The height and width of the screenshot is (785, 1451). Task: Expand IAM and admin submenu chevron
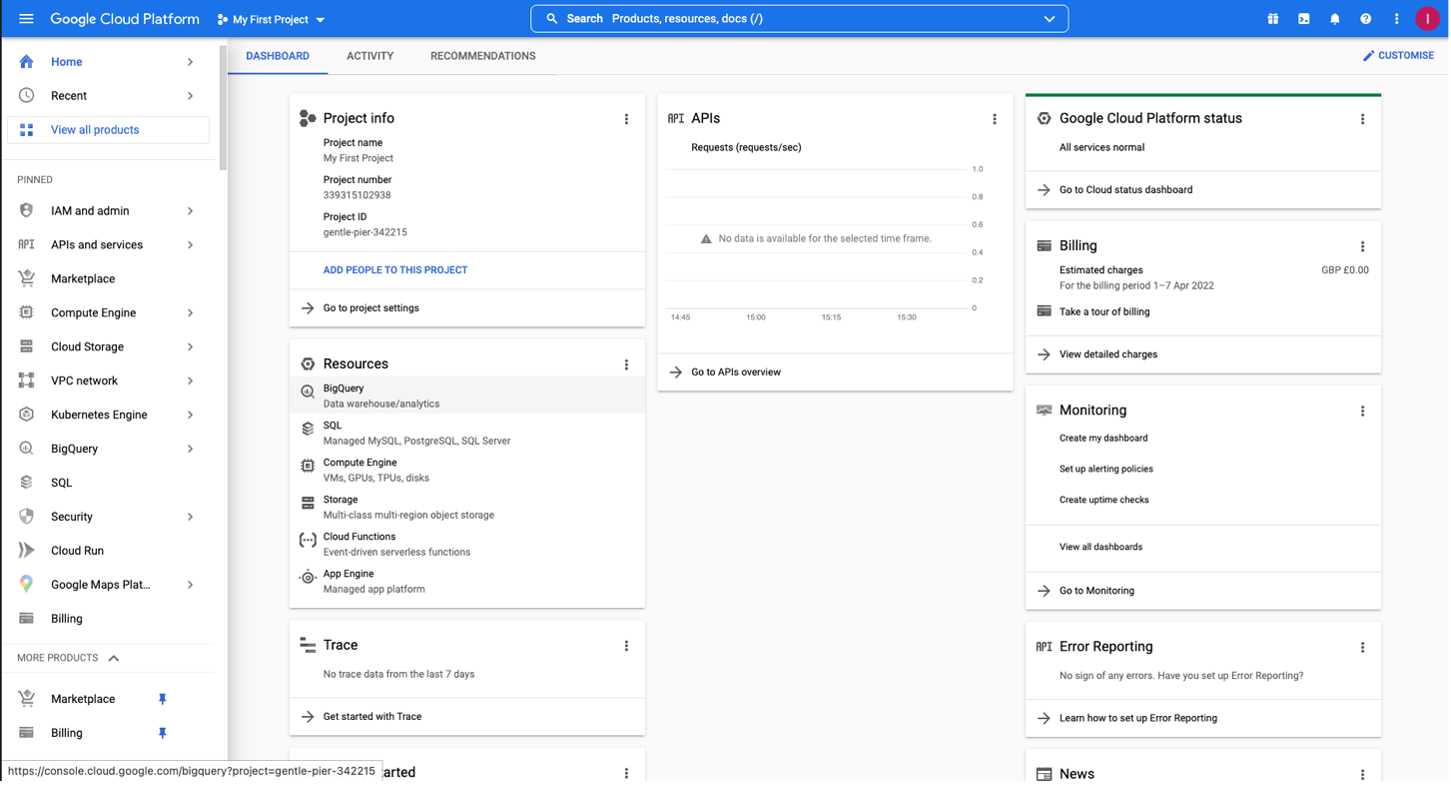(190, 211)
